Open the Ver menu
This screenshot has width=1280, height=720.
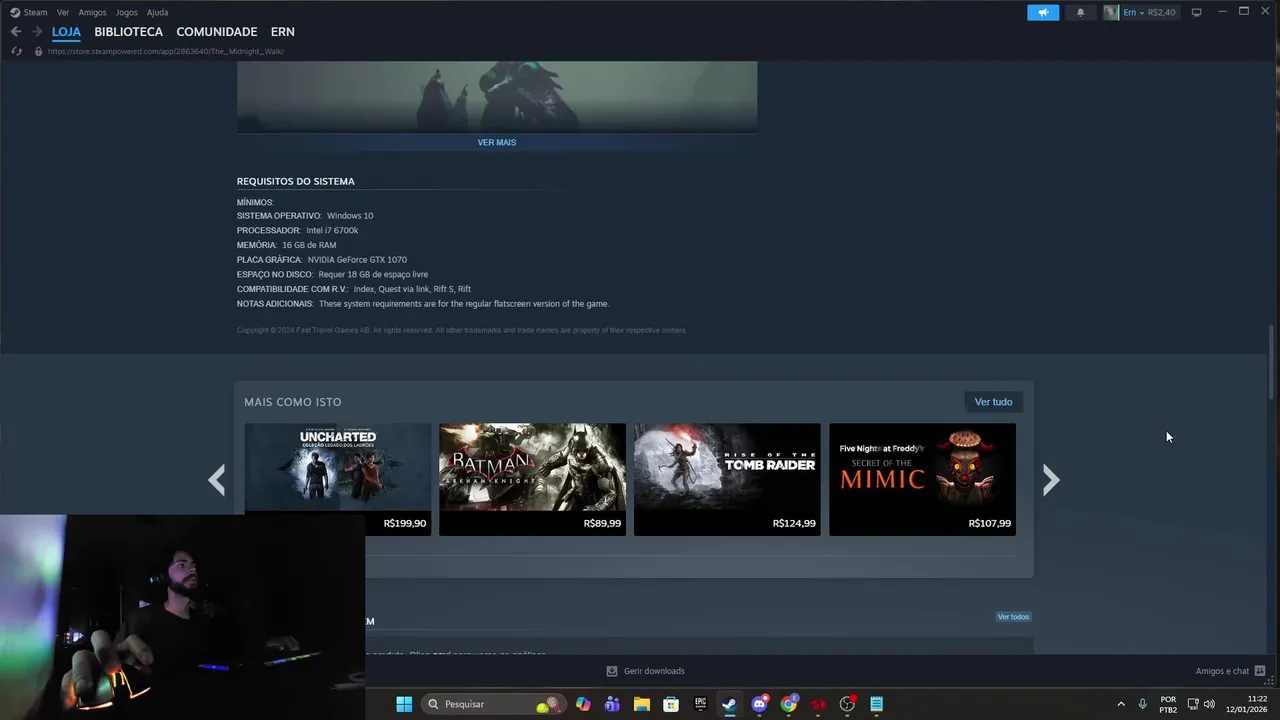tap(63, 12)
